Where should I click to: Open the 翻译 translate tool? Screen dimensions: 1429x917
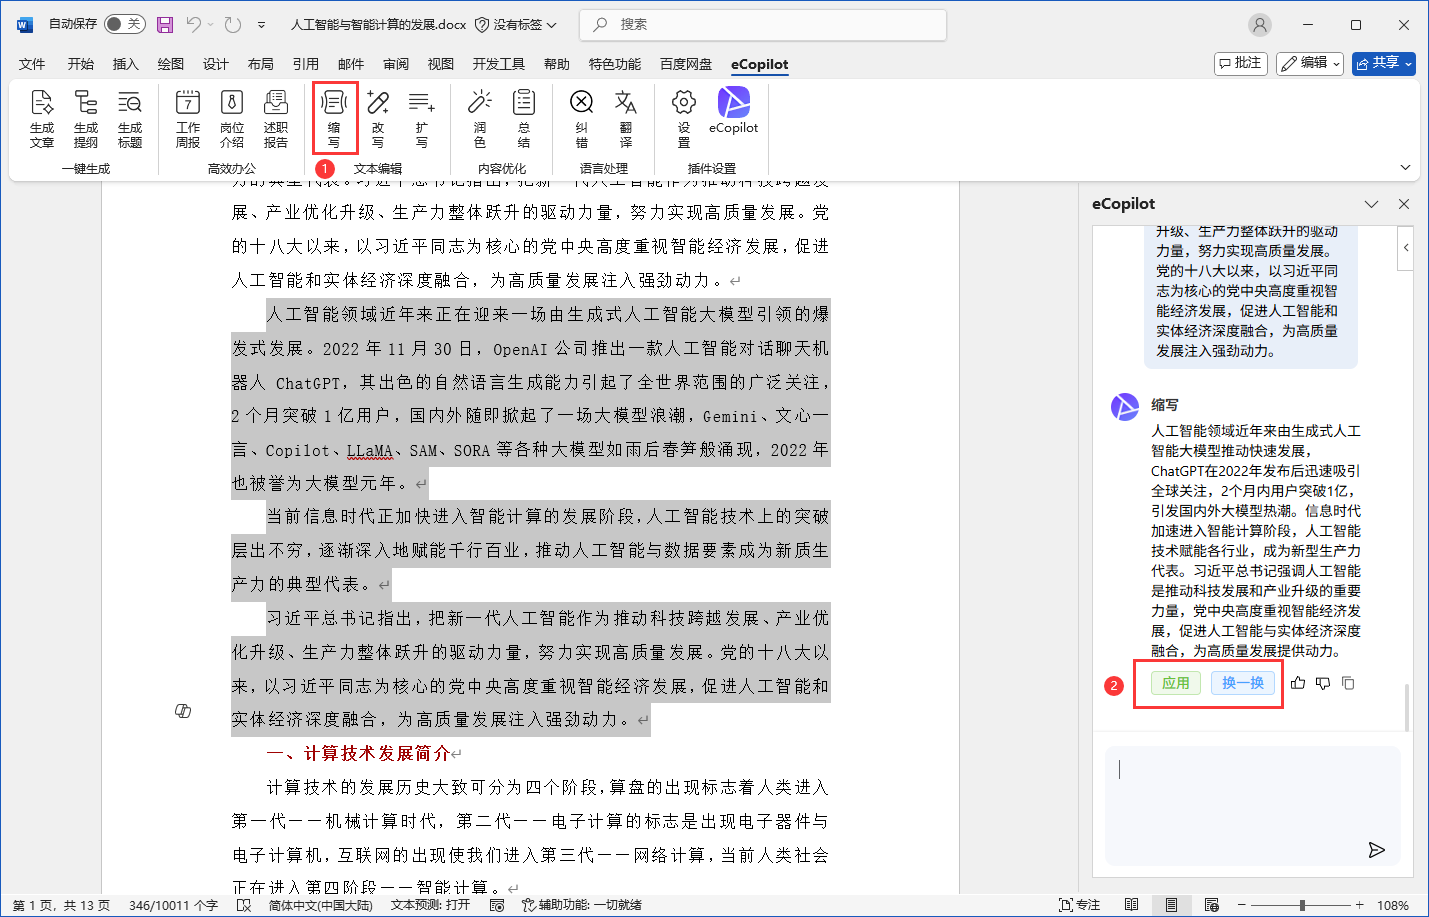pos(626,116)
